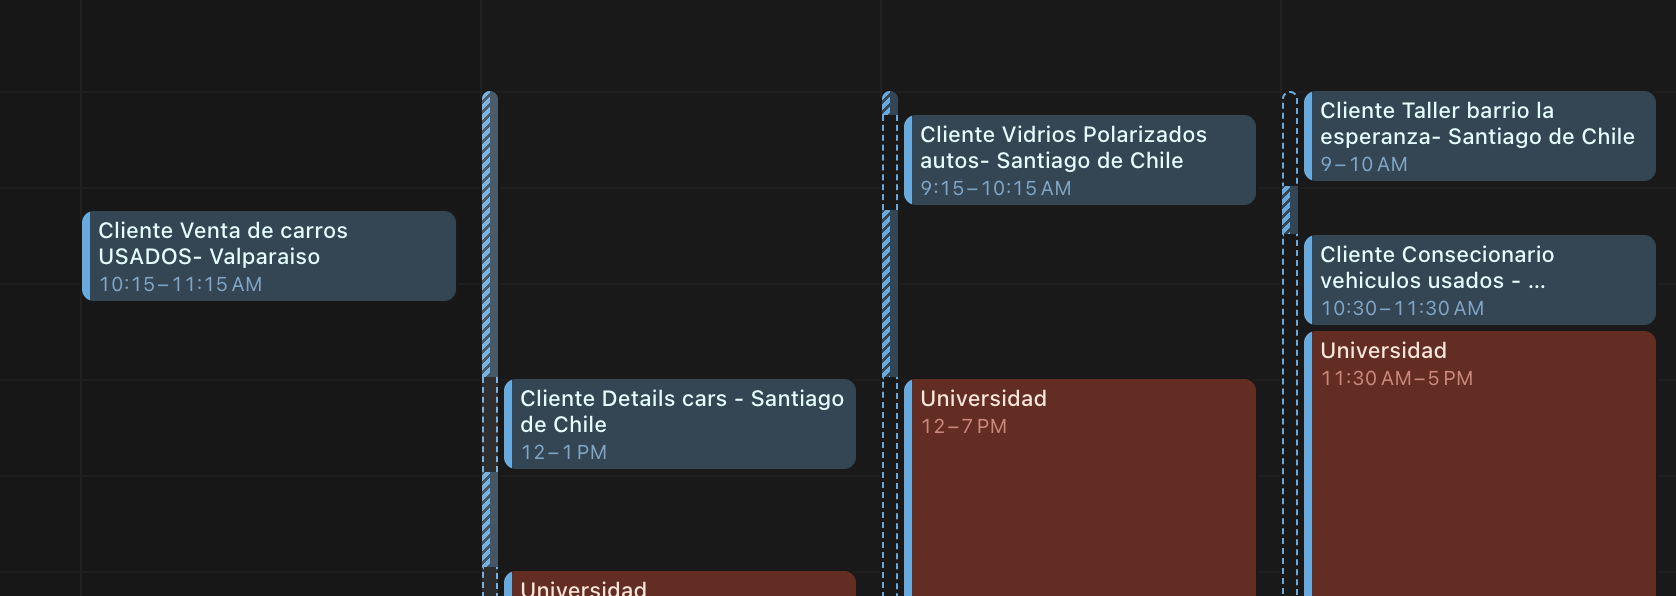Click the 12–1 PM time label

coord(563,453)
